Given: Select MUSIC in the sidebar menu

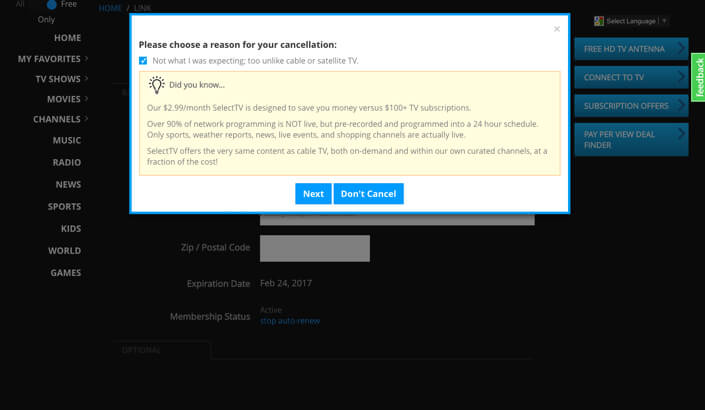Looking at the screenshot, I should (x=67, y=141).
